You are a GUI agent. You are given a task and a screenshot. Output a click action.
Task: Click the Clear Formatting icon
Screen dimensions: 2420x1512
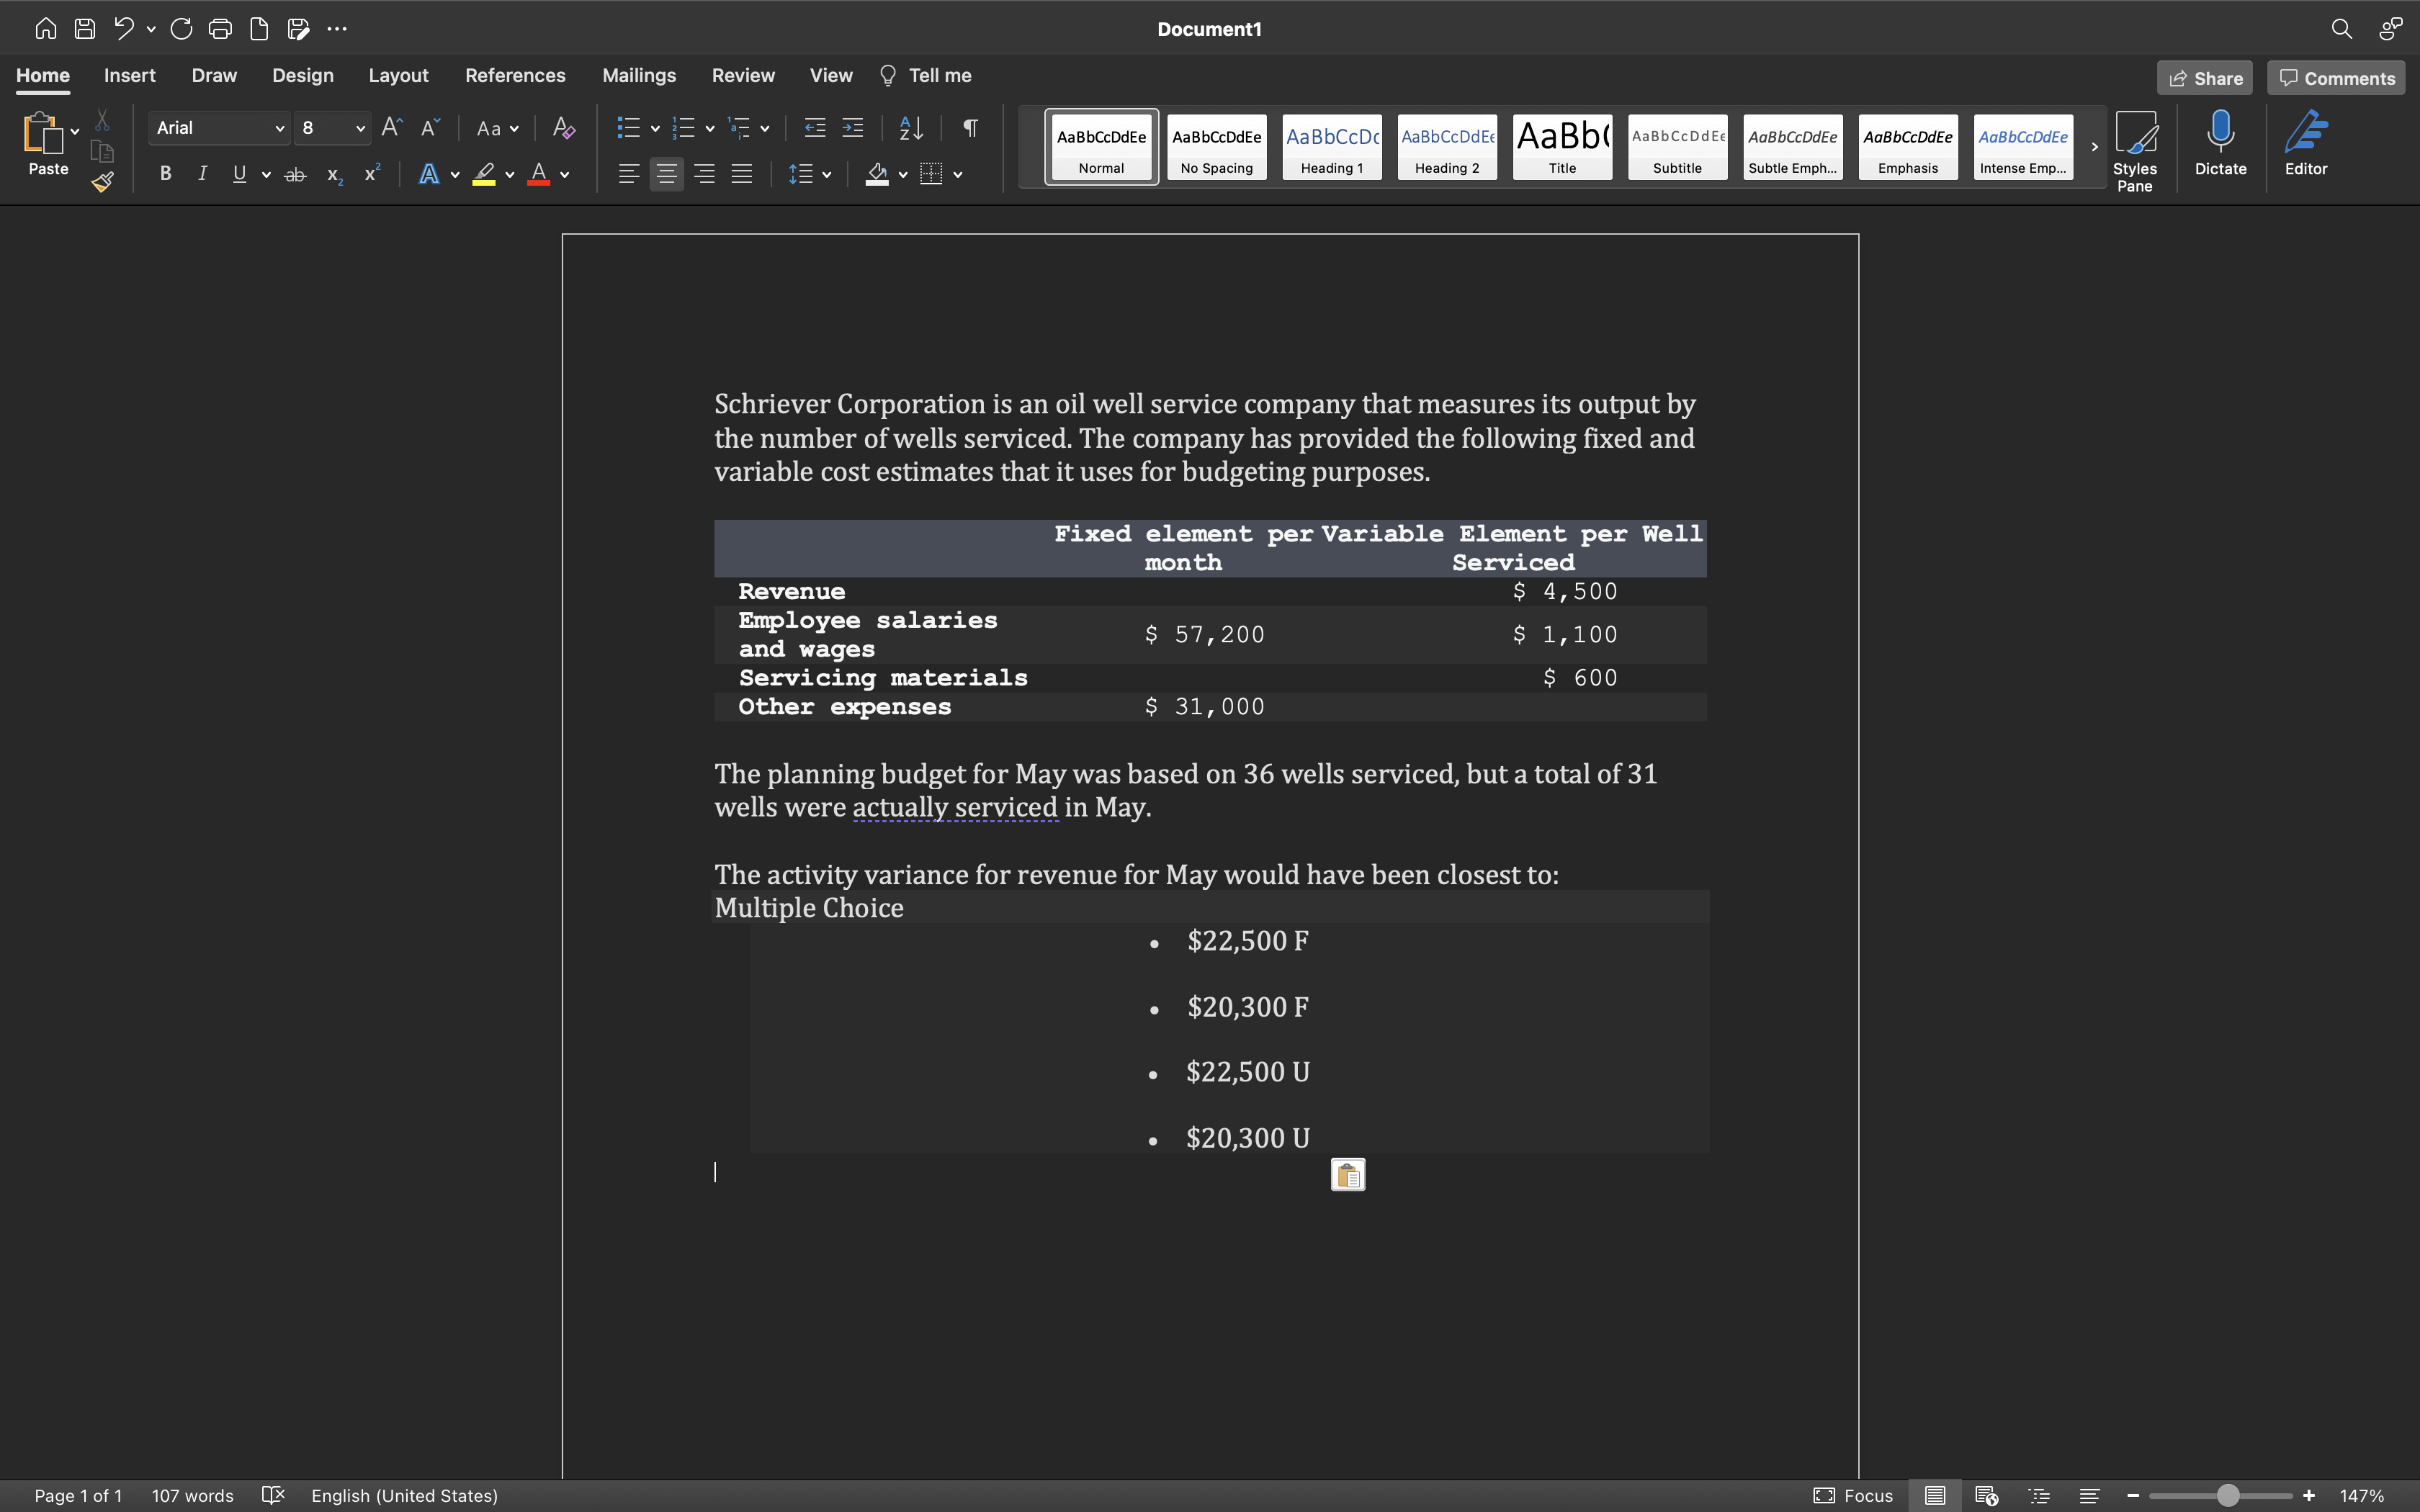click(x=564, y=128)
